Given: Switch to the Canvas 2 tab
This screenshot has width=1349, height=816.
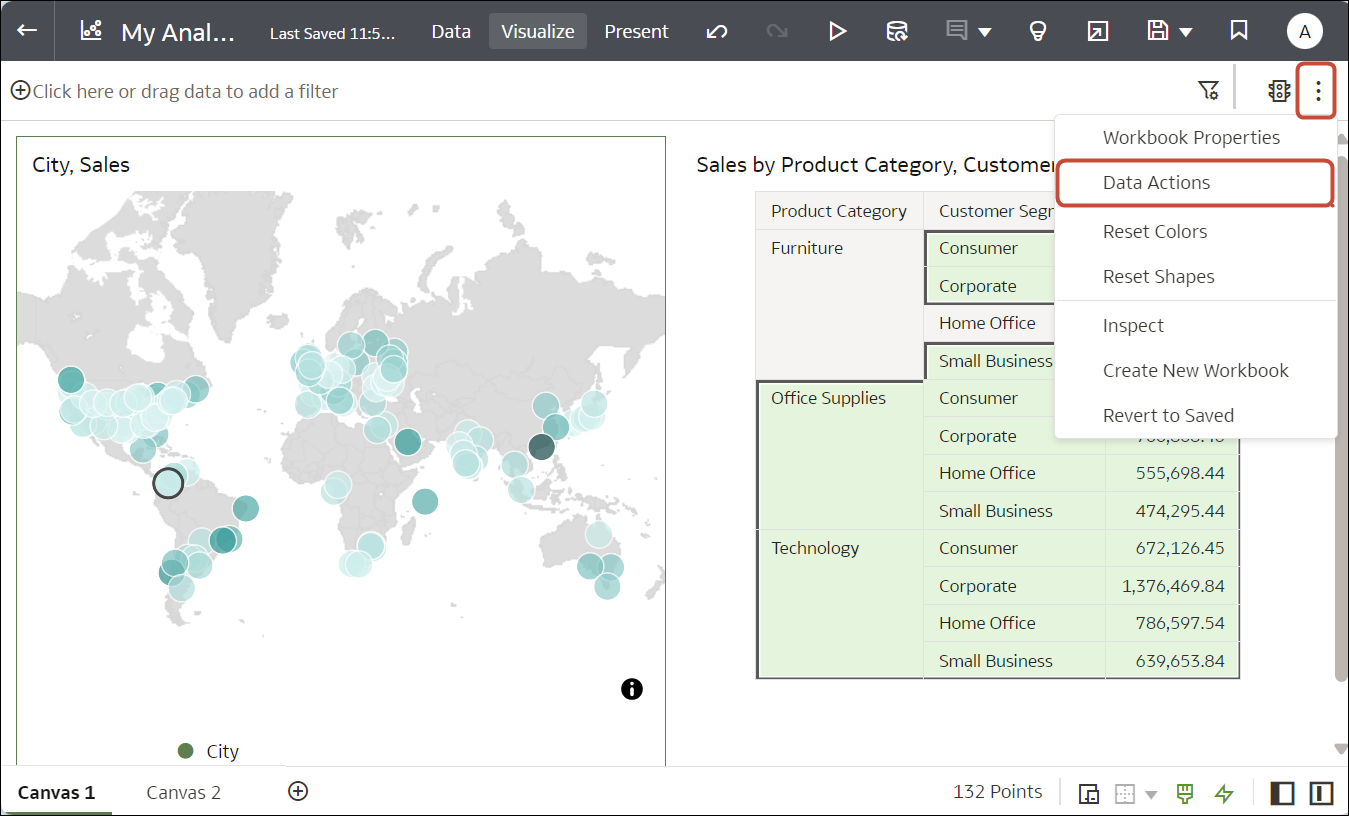Looking at the screenshot, I should 183,793.
